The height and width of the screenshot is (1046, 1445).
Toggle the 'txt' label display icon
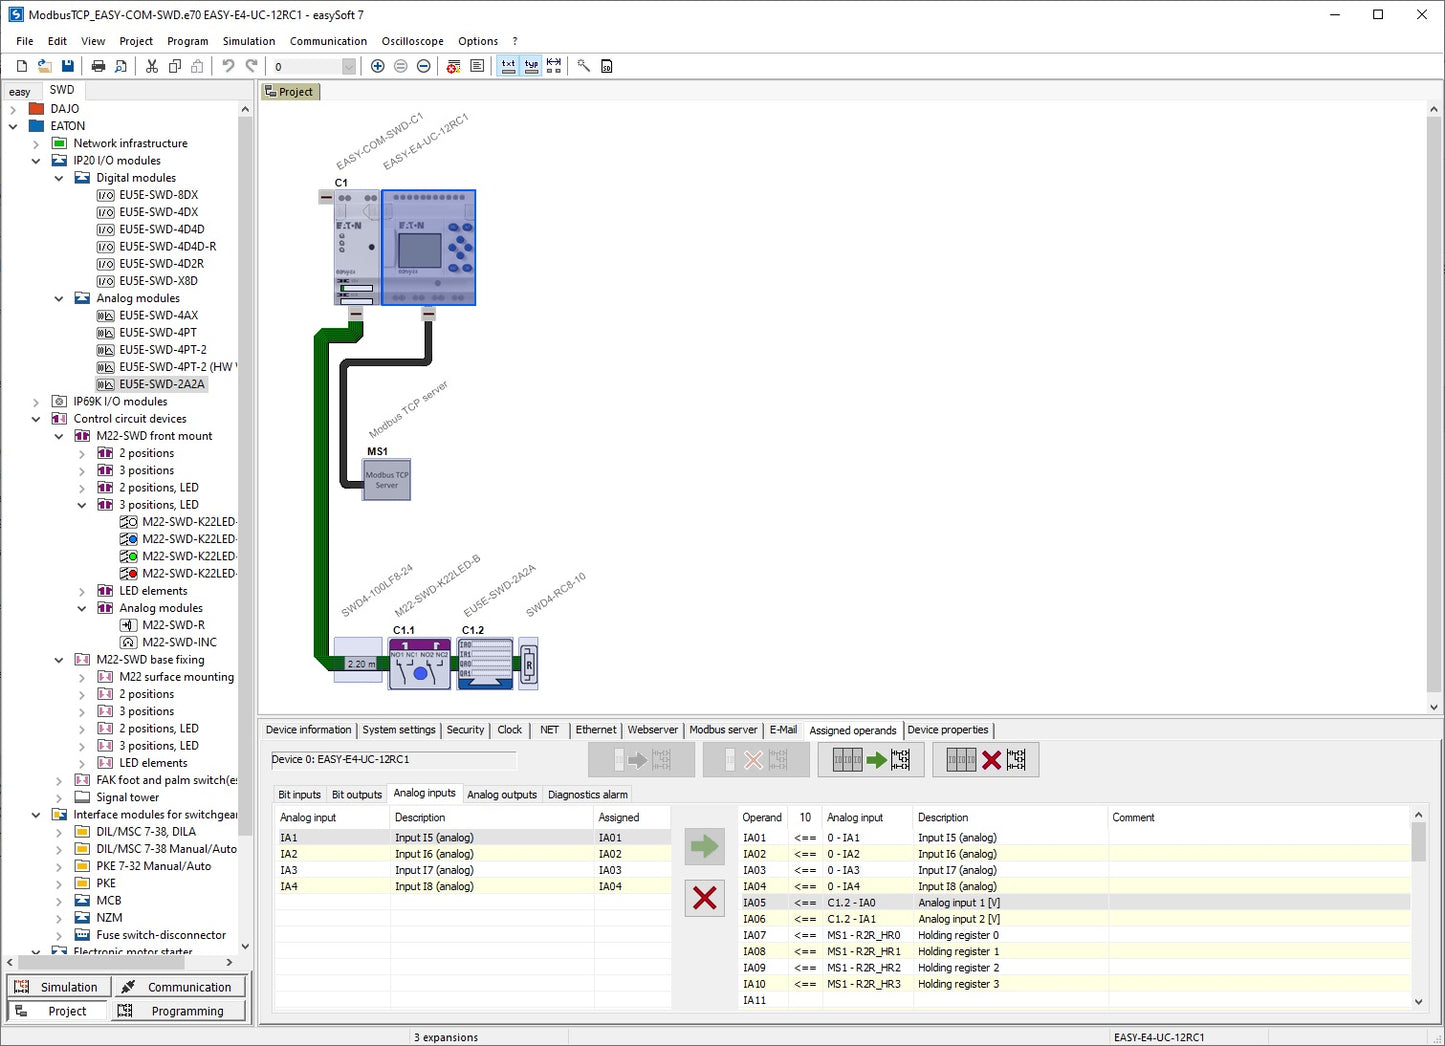pyautogui.click(x=508, y=66)
